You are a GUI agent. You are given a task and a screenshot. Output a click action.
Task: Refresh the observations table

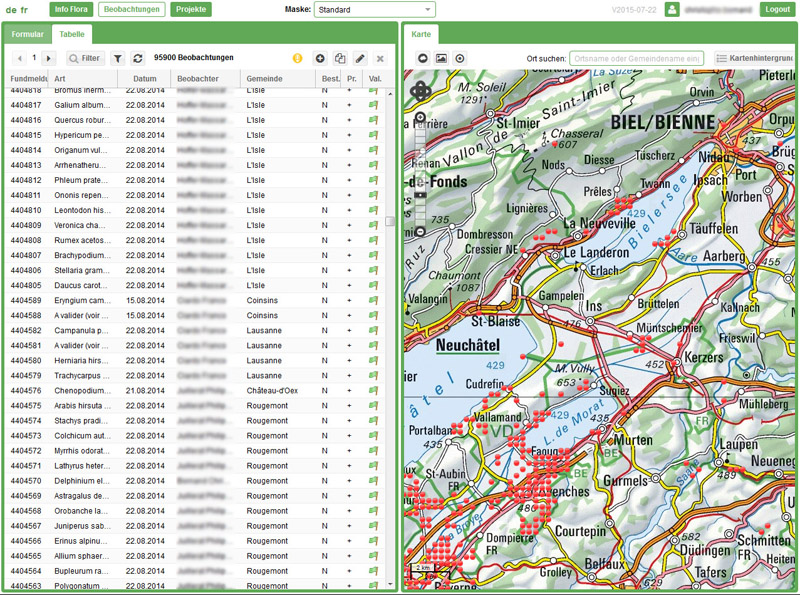tap(138, 59)
